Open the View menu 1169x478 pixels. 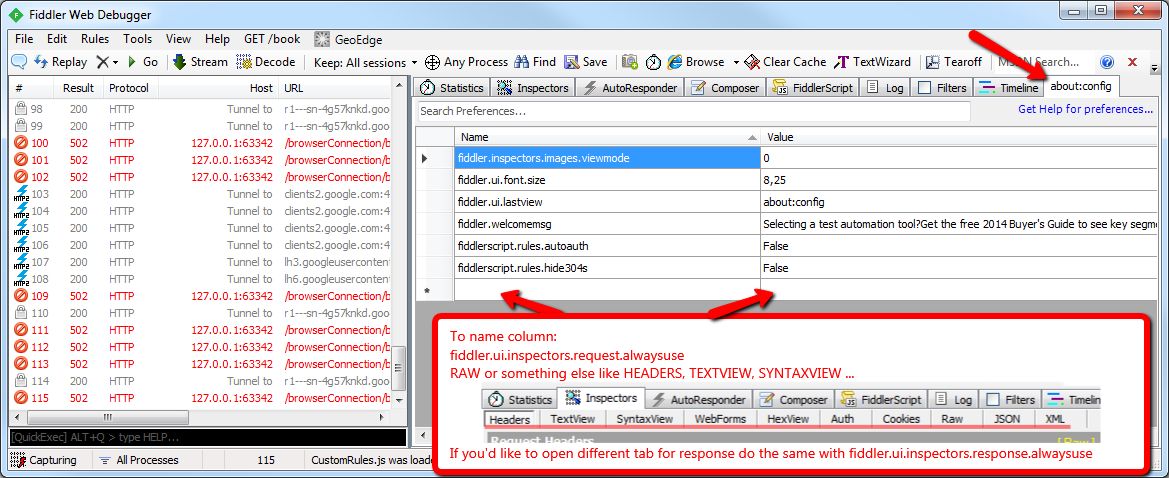tap(178, 39)
